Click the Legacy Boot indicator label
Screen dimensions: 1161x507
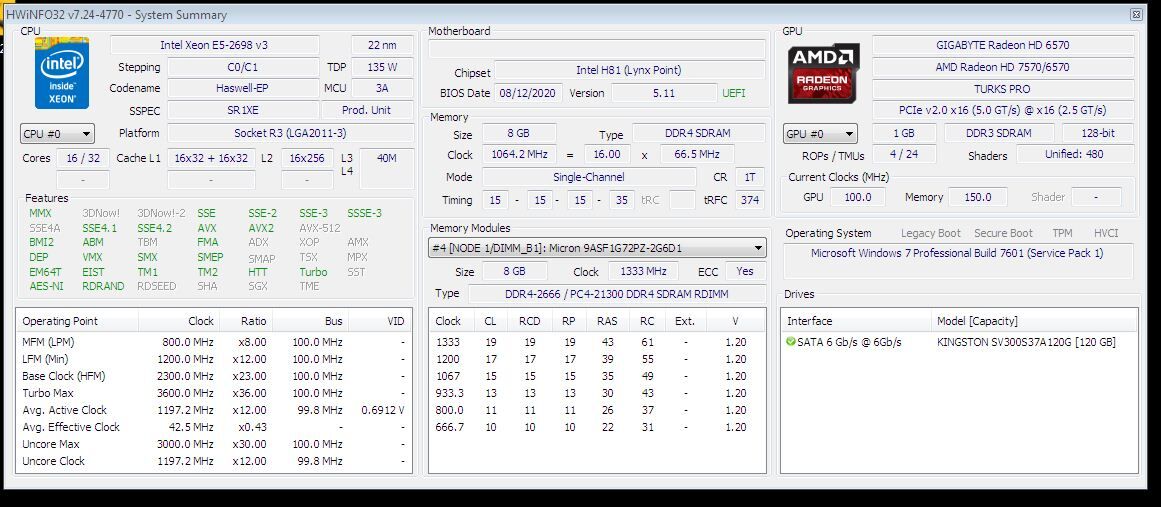click(930, 233)
